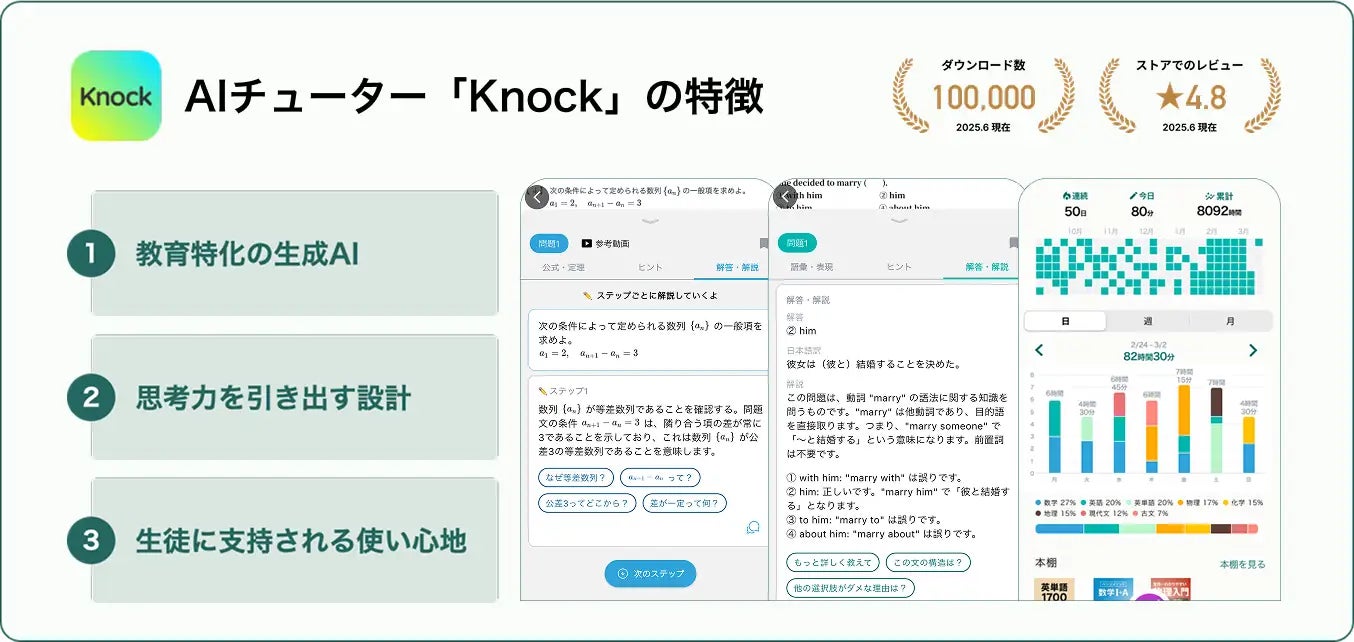Screen dimensions: 1354x642
Task: Go to next week with the right arrow
Action: (x=1253, y=350)
